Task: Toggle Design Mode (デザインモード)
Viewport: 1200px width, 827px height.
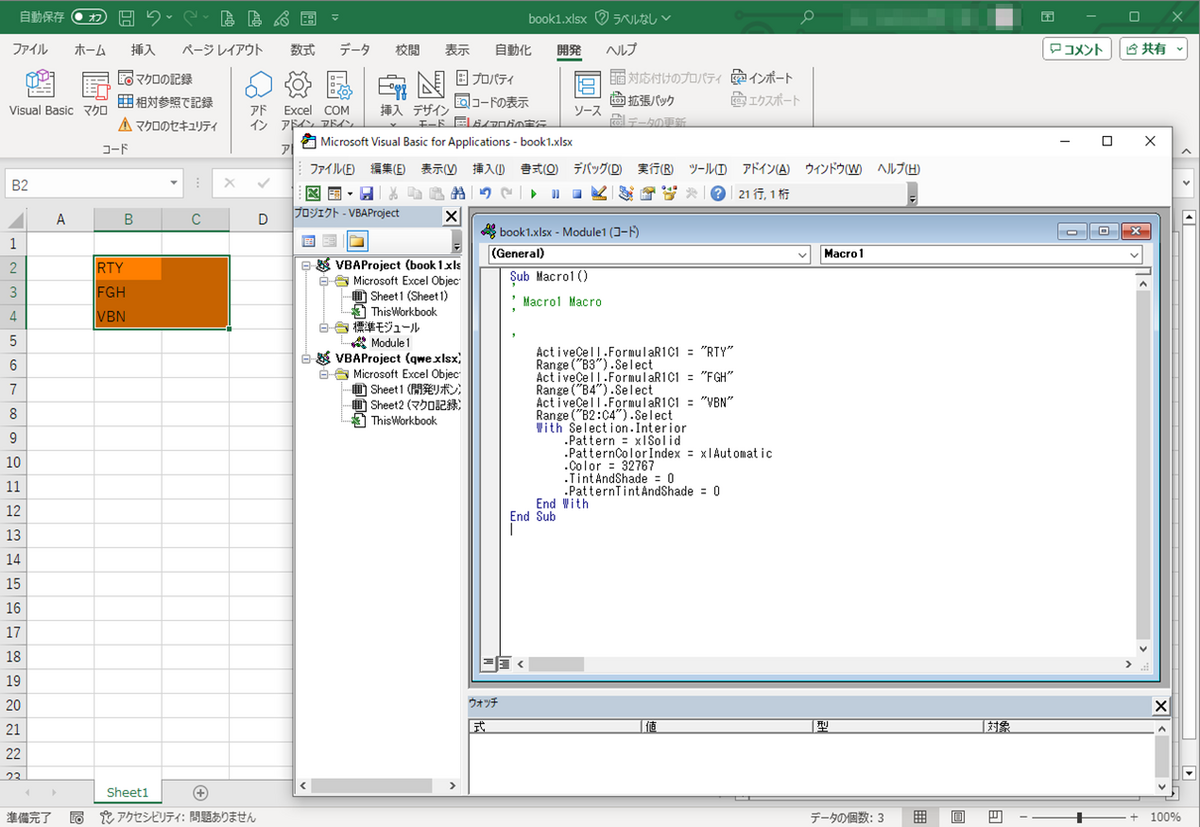Action: [x=431, y=98]
